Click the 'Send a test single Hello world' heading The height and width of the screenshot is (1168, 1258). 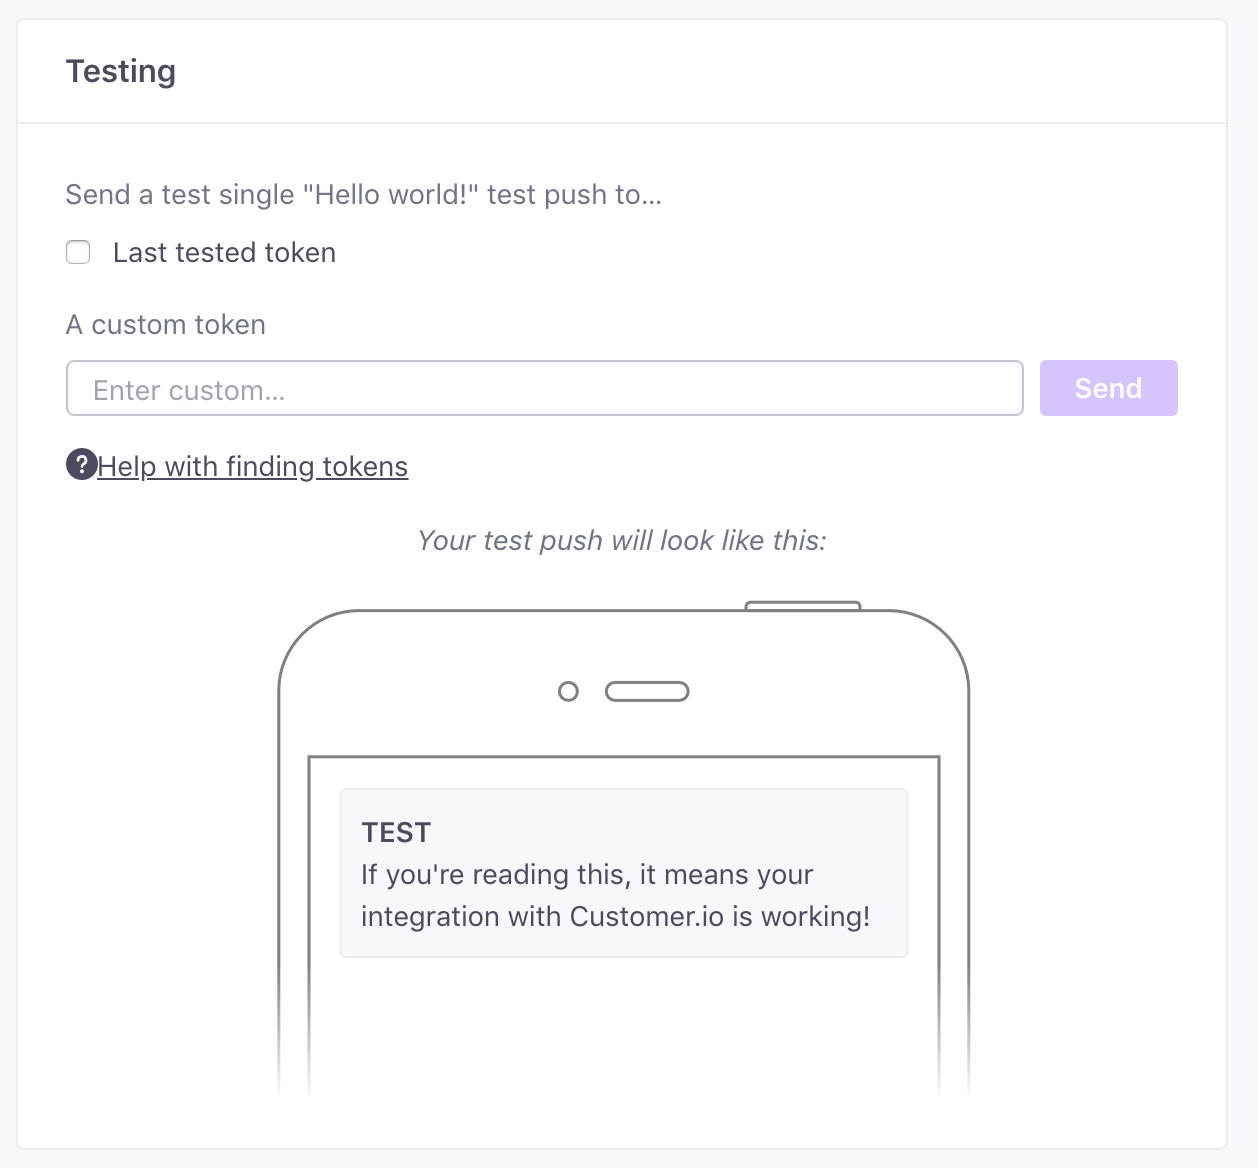click(x=363, y=194)
